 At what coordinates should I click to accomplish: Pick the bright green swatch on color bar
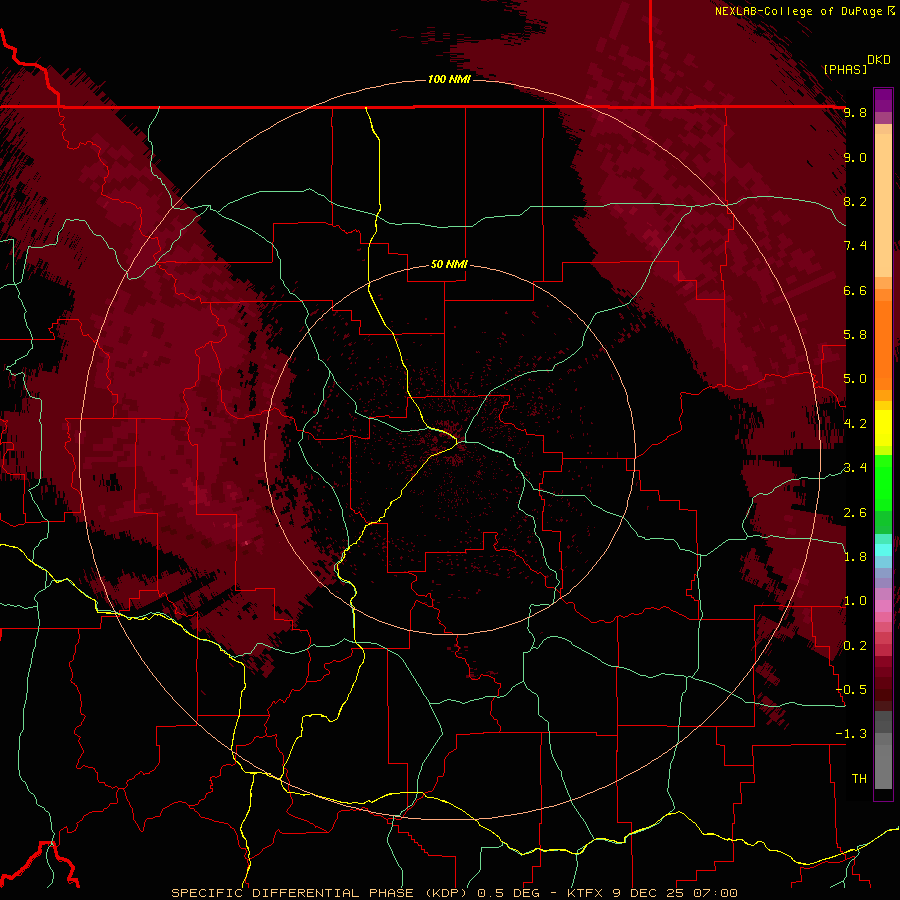tap(883, 483)
